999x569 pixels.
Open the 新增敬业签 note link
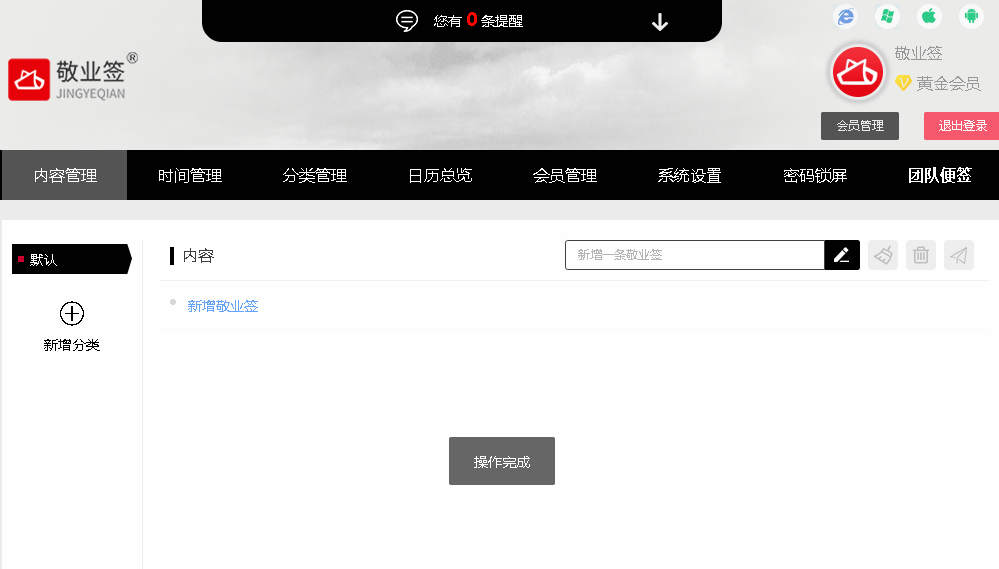point(222,306)
